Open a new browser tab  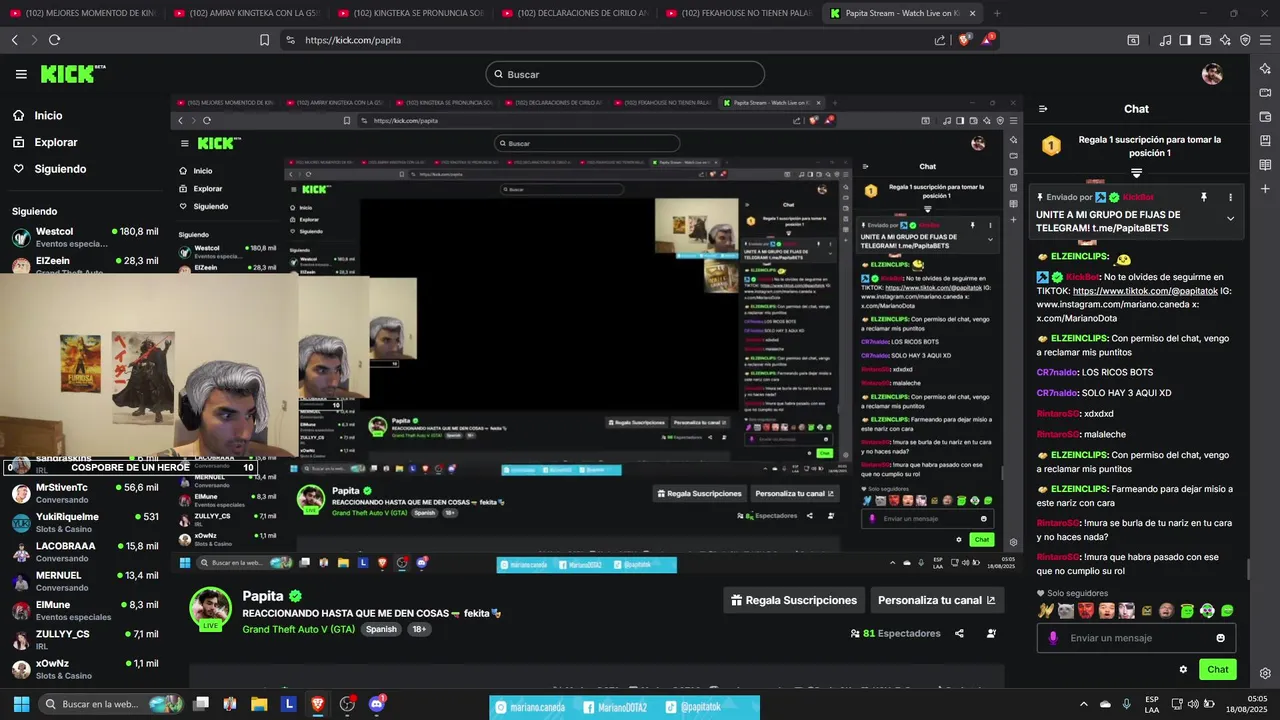(x=998, y=13)
